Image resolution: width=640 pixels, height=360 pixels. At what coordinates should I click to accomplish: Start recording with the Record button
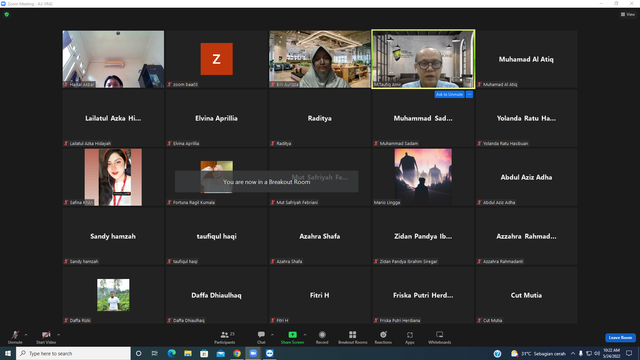click(x=322, y=337)
